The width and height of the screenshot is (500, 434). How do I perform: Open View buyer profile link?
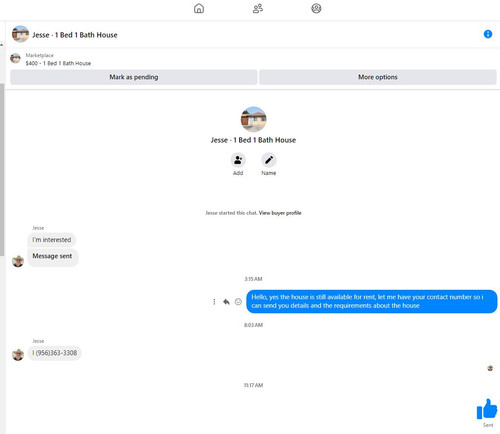click(x=280, y=213)
